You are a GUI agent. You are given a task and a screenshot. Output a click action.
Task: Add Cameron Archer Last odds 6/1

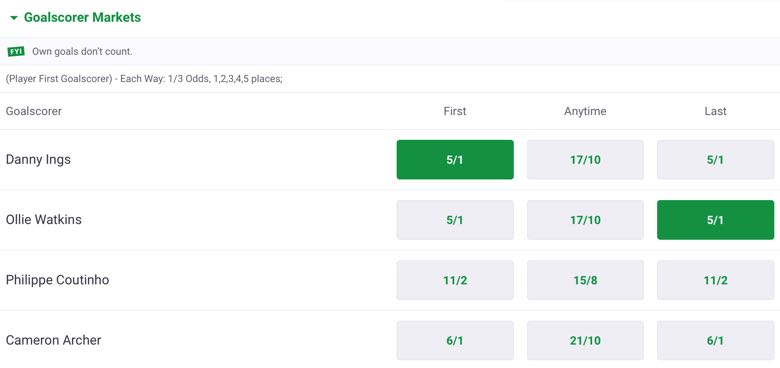tap(715, 340)
